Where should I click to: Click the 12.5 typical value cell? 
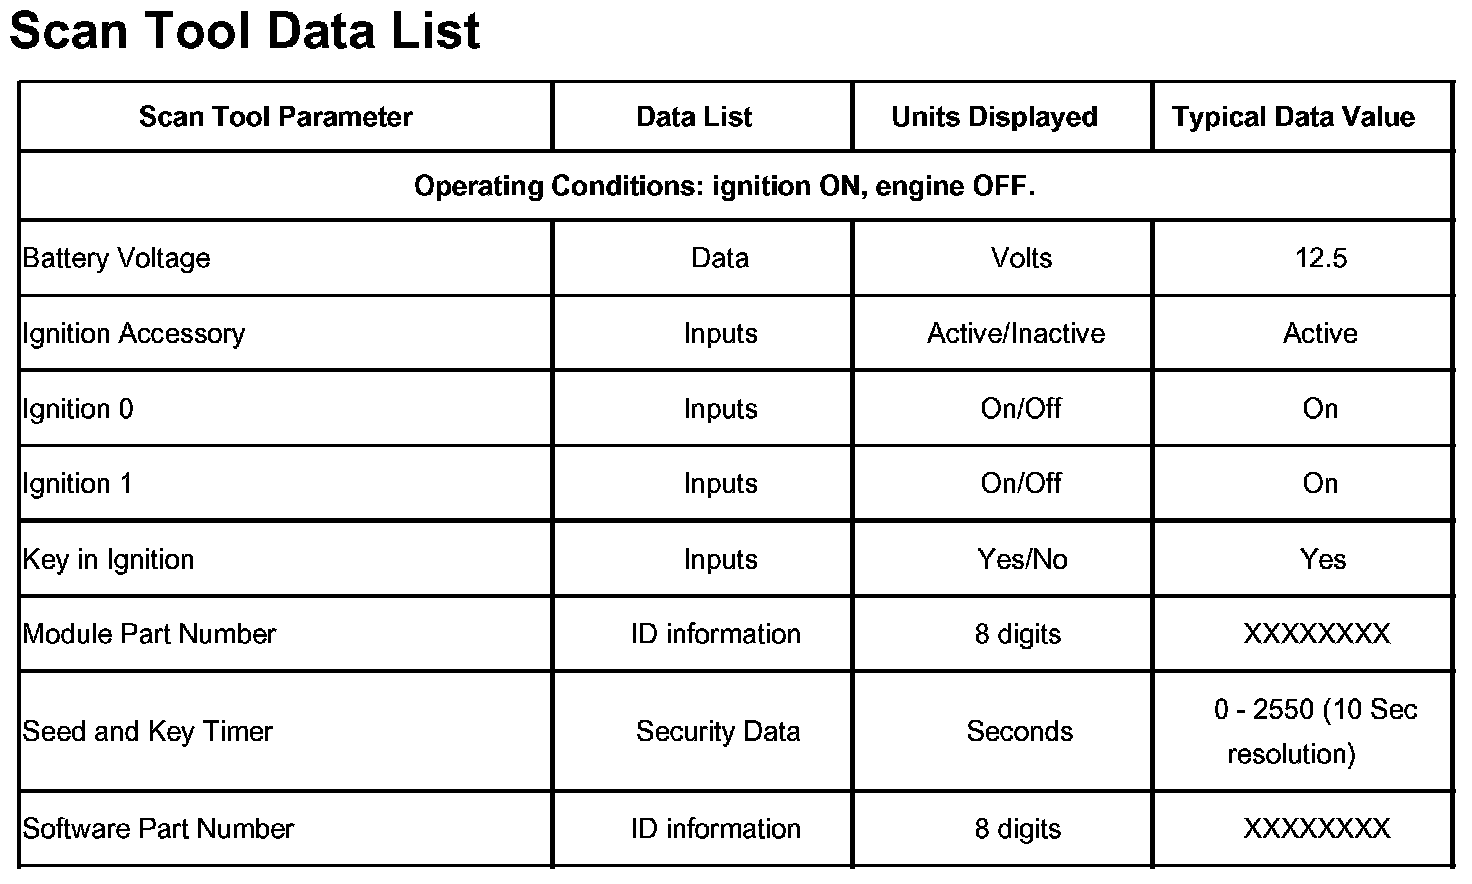click(1320, 258)
